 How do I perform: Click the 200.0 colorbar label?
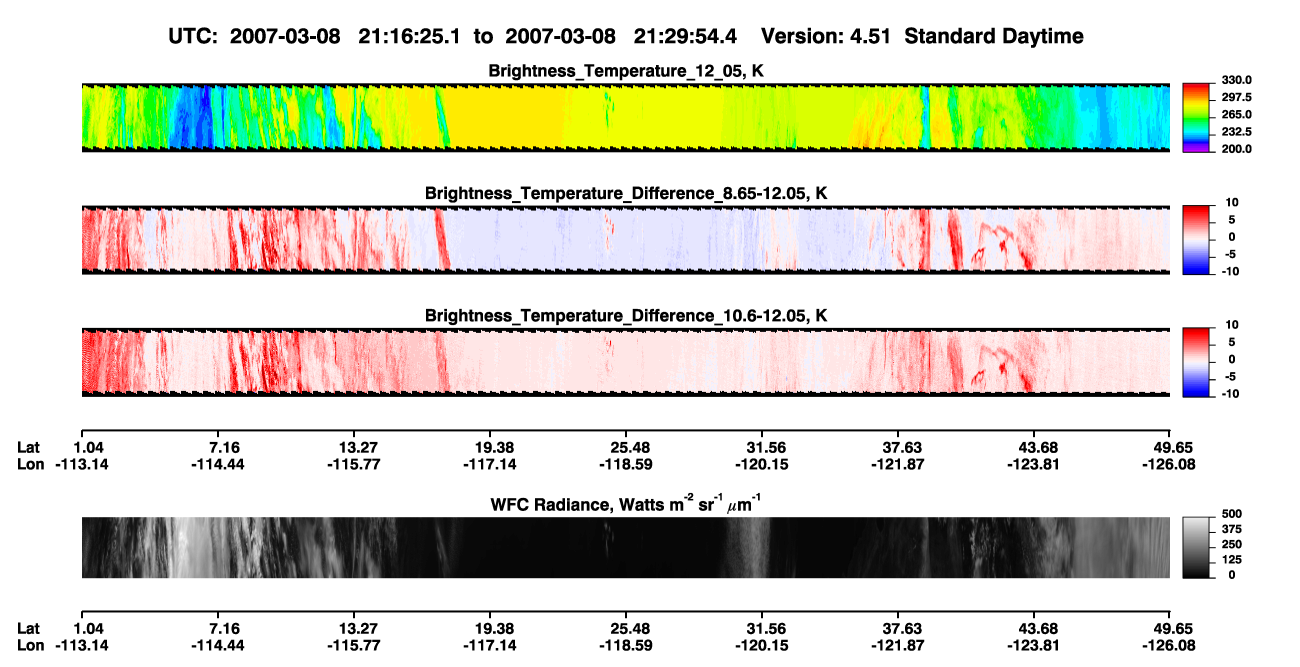(x=1236, y=148)
